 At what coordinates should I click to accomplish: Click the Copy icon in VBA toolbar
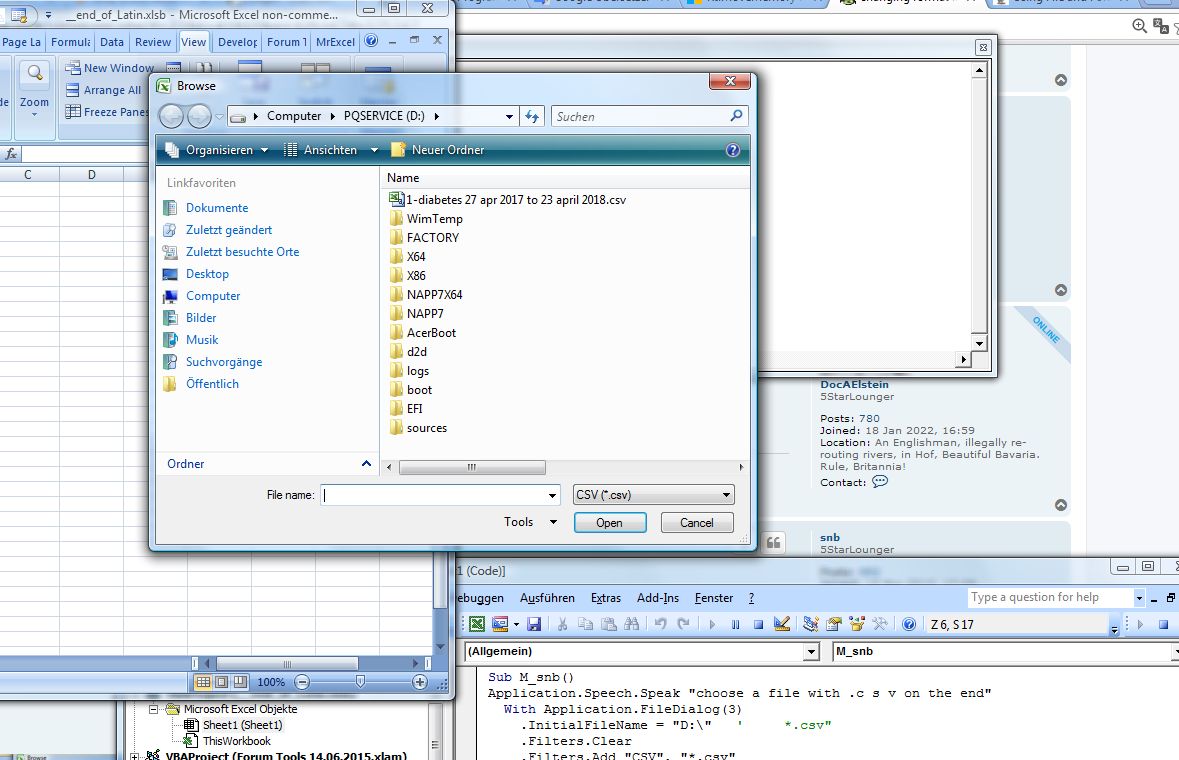click(585, 624)
